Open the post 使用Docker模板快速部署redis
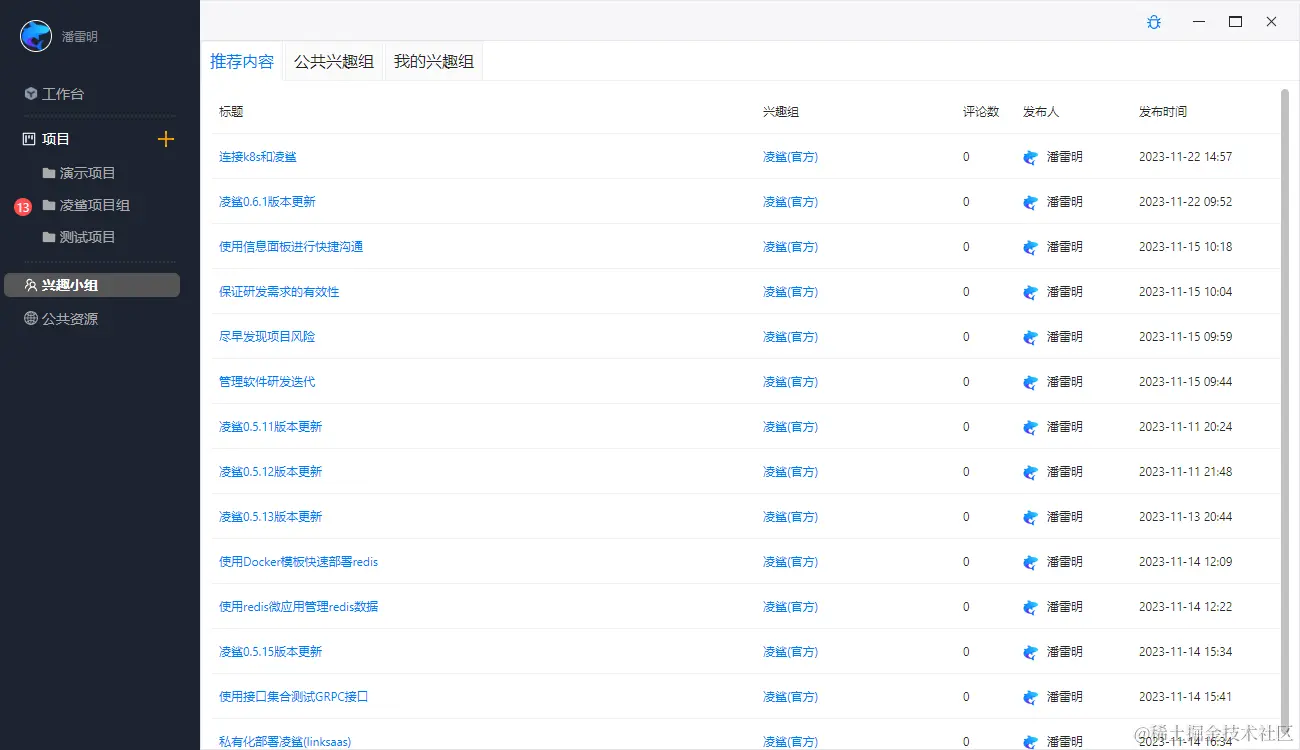The height and width of the screenshot is (750, 1300). click(x=299, y=562)
